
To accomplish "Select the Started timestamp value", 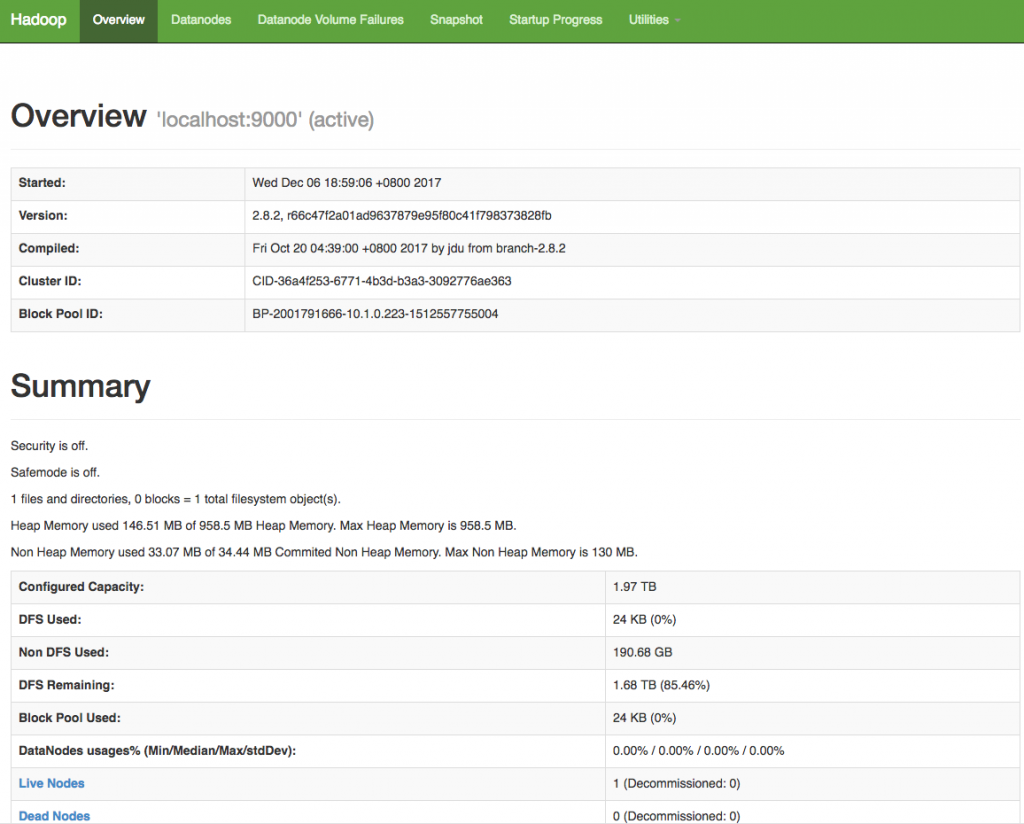I will tap(347, 183).
